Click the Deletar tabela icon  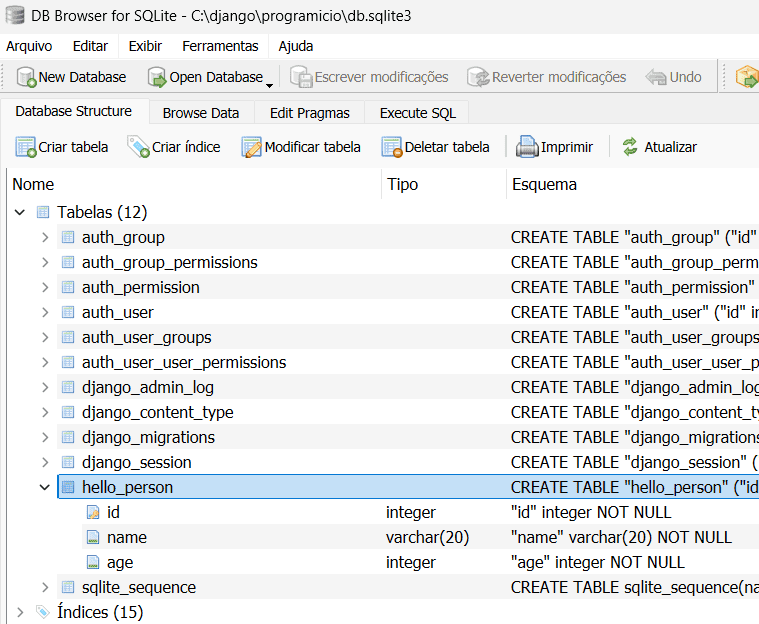(x=392, y=147)
